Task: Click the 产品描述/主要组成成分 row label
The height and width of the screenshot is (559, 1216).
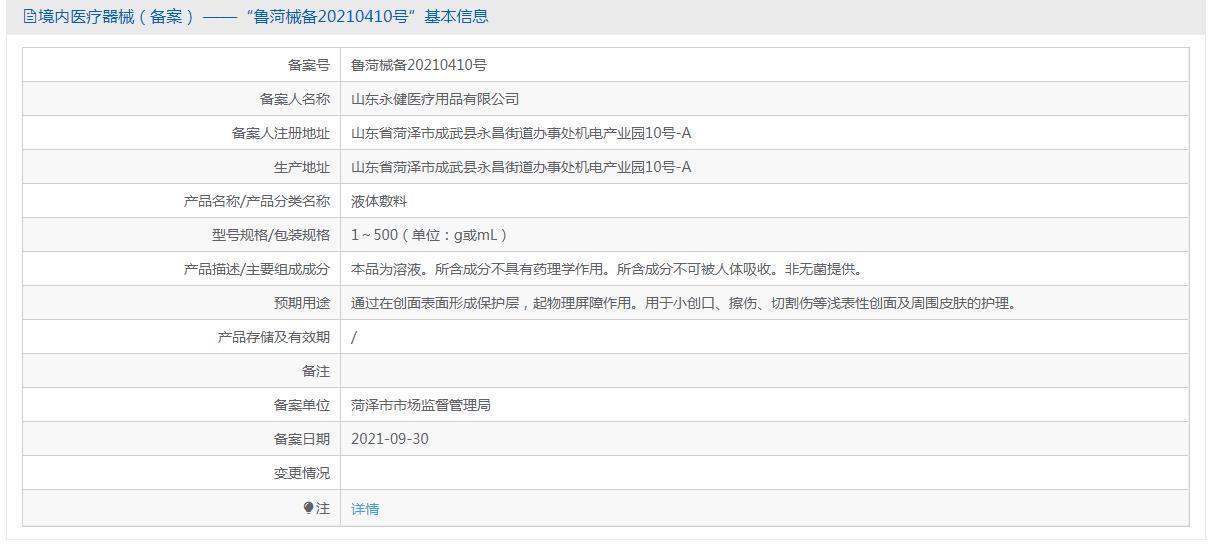Action: tap(257, 269)
